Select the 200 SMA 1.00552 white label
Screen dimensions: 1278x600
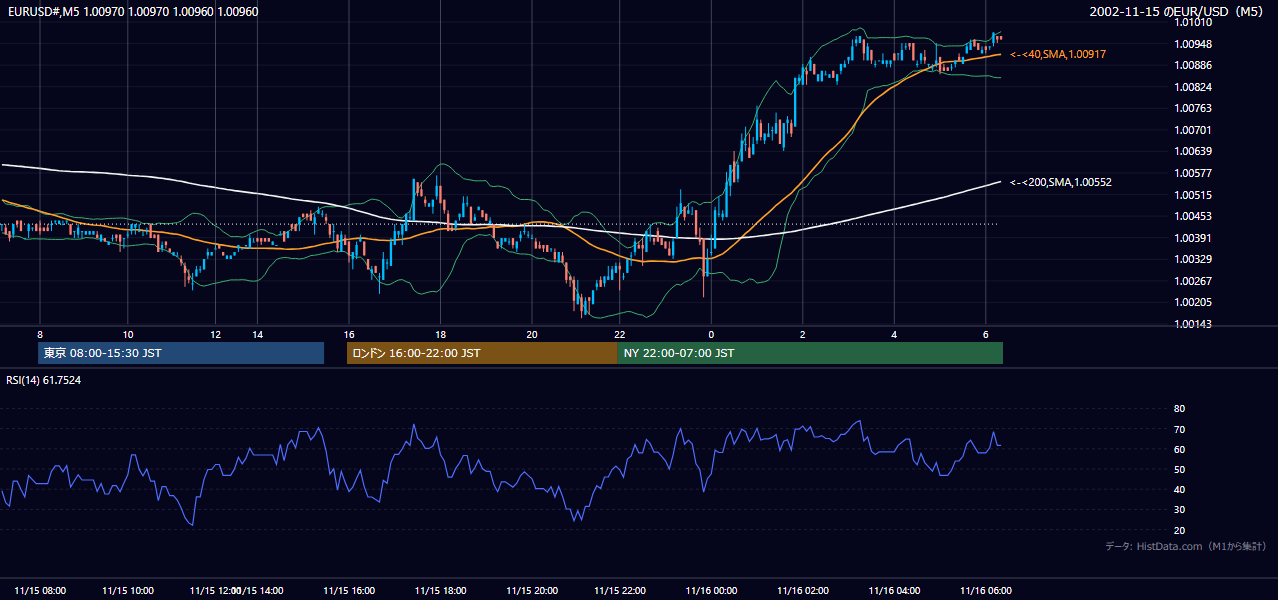click(x=1060, y=182)
